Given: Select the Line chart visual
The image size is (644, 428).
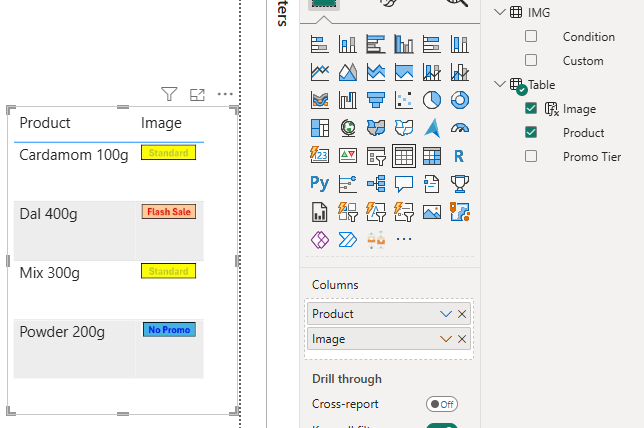Looking at the screenshot, I should [x=320, y=72].
